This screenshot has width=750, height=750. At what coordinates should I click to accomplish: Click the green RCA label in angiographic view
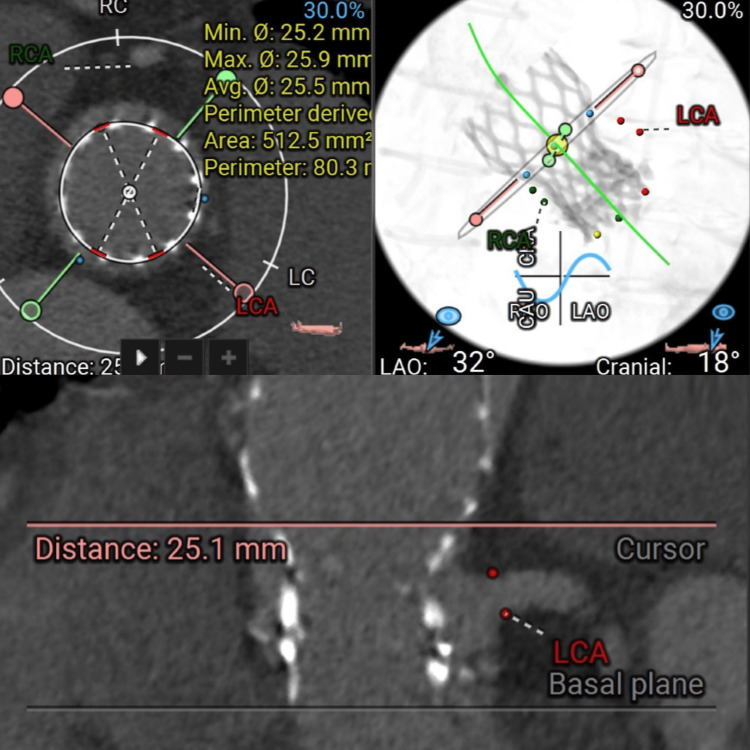point(509,240)
